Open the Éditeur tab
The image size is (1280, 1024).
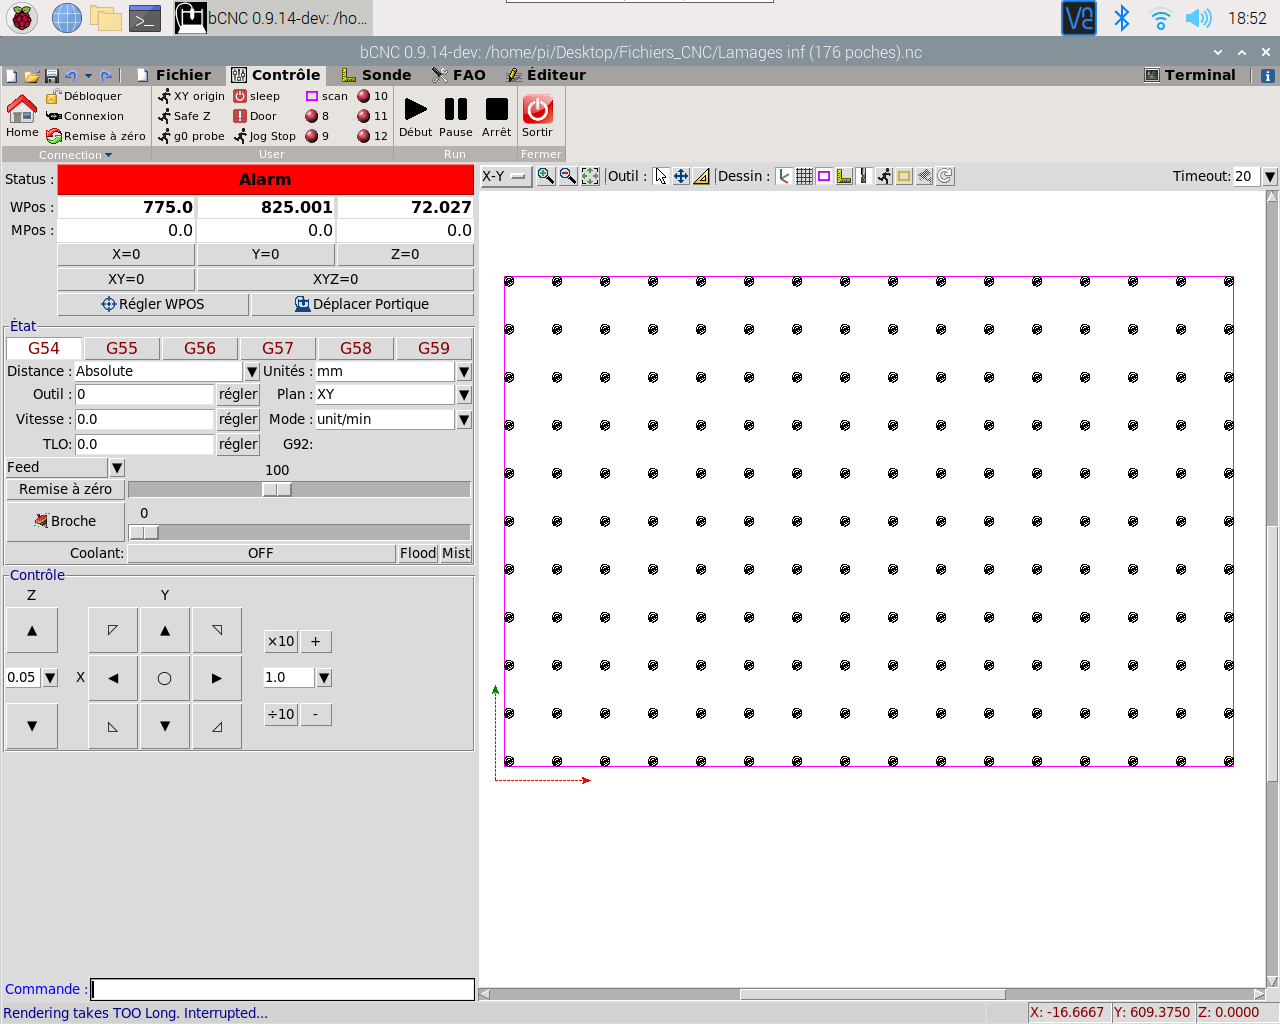click(x=546, y=75)
